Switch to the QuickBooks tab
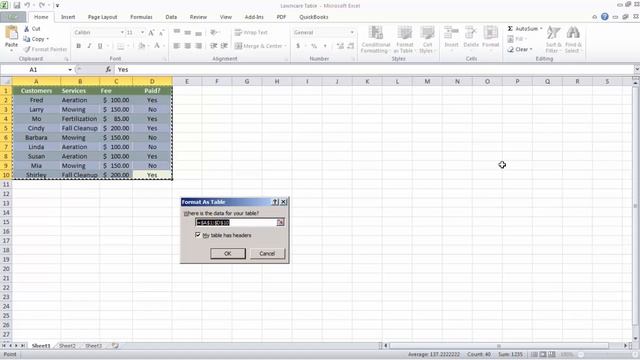 point(313,17)
